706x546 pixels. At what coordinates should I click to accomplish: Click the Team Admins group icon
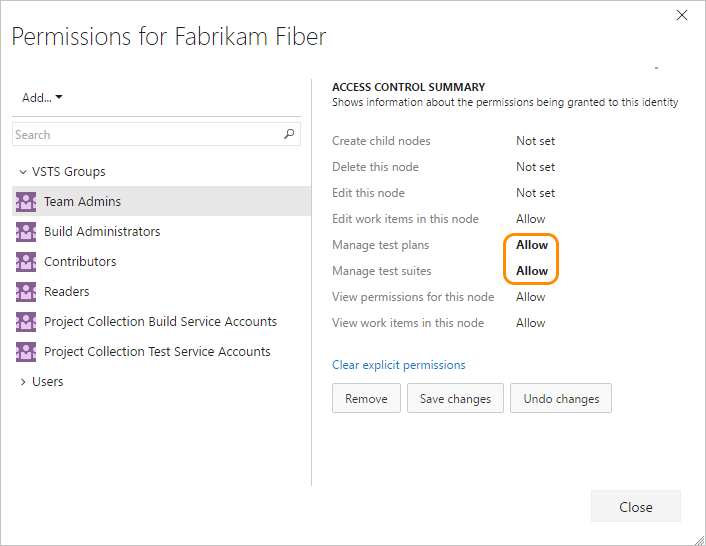(x=26, y=202)
